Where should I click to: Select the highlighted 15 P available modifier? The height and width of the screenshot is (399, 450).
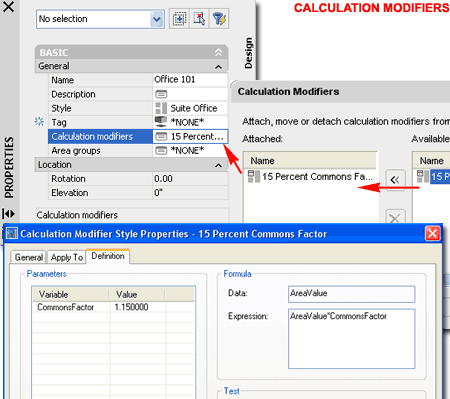coord(439,176)
